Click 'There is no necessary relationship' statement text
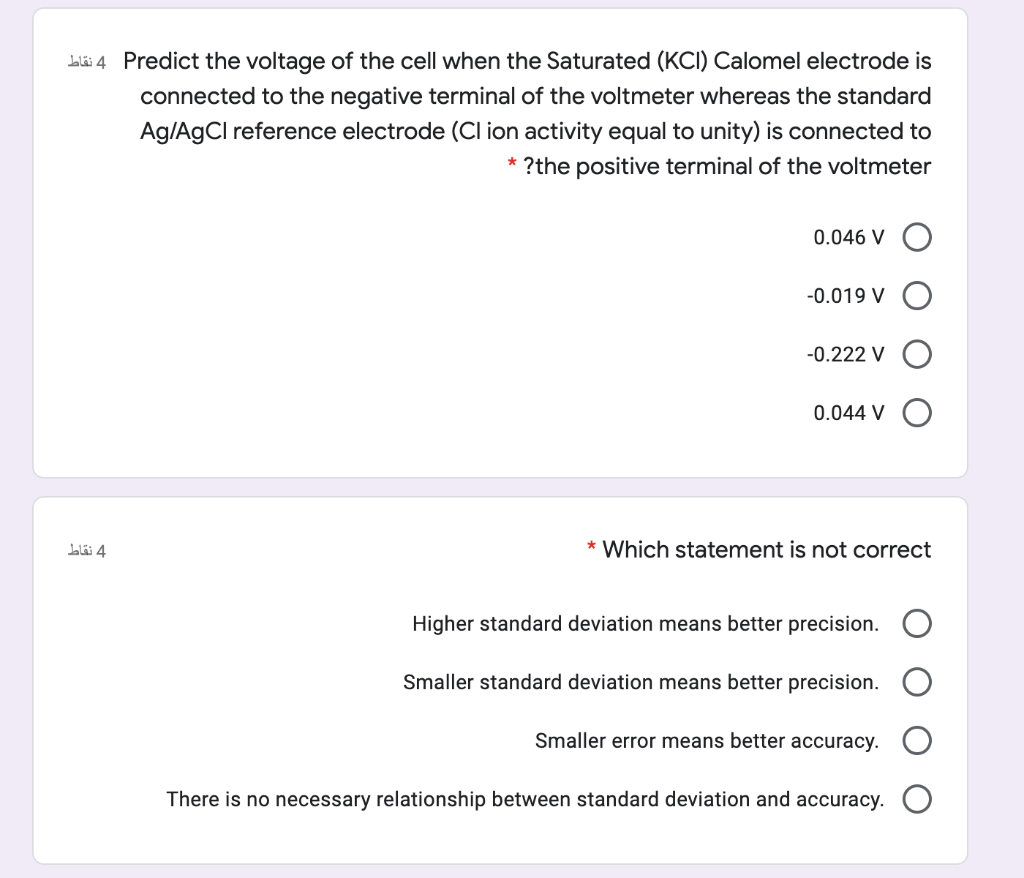Image resolution: width=1024 pixels, height=878 pixels. (525, 799)
